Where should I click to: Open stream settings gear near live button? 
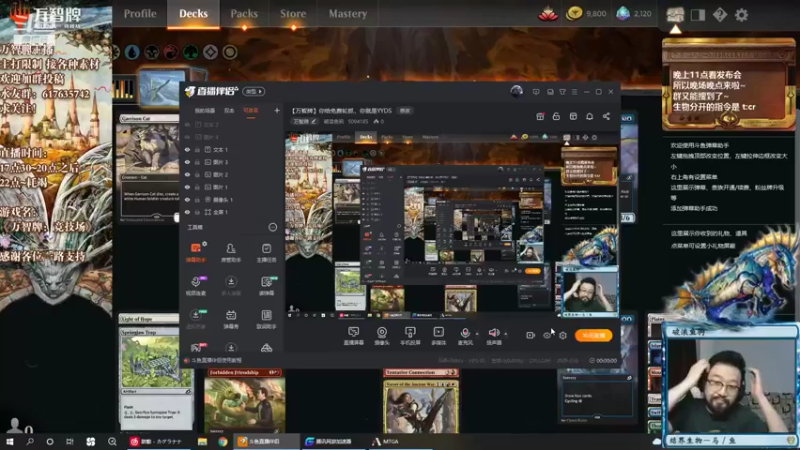pyautogui.click(x=563, y=335)
